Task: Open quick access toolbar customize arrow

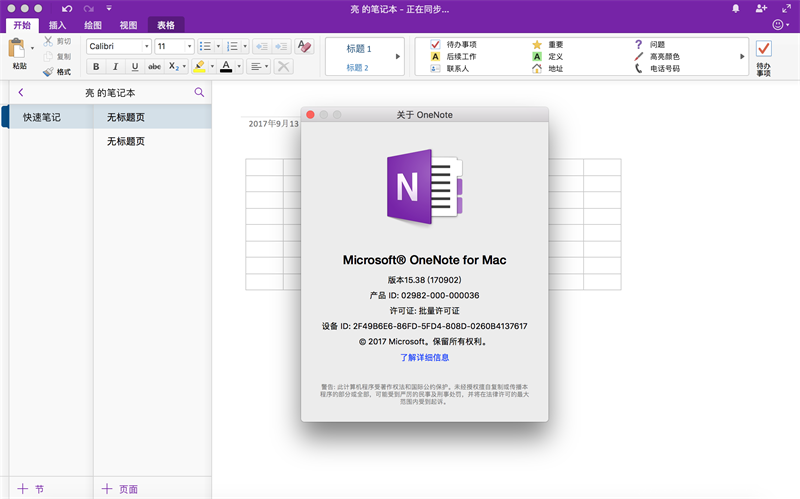Action: click(109, 9)
